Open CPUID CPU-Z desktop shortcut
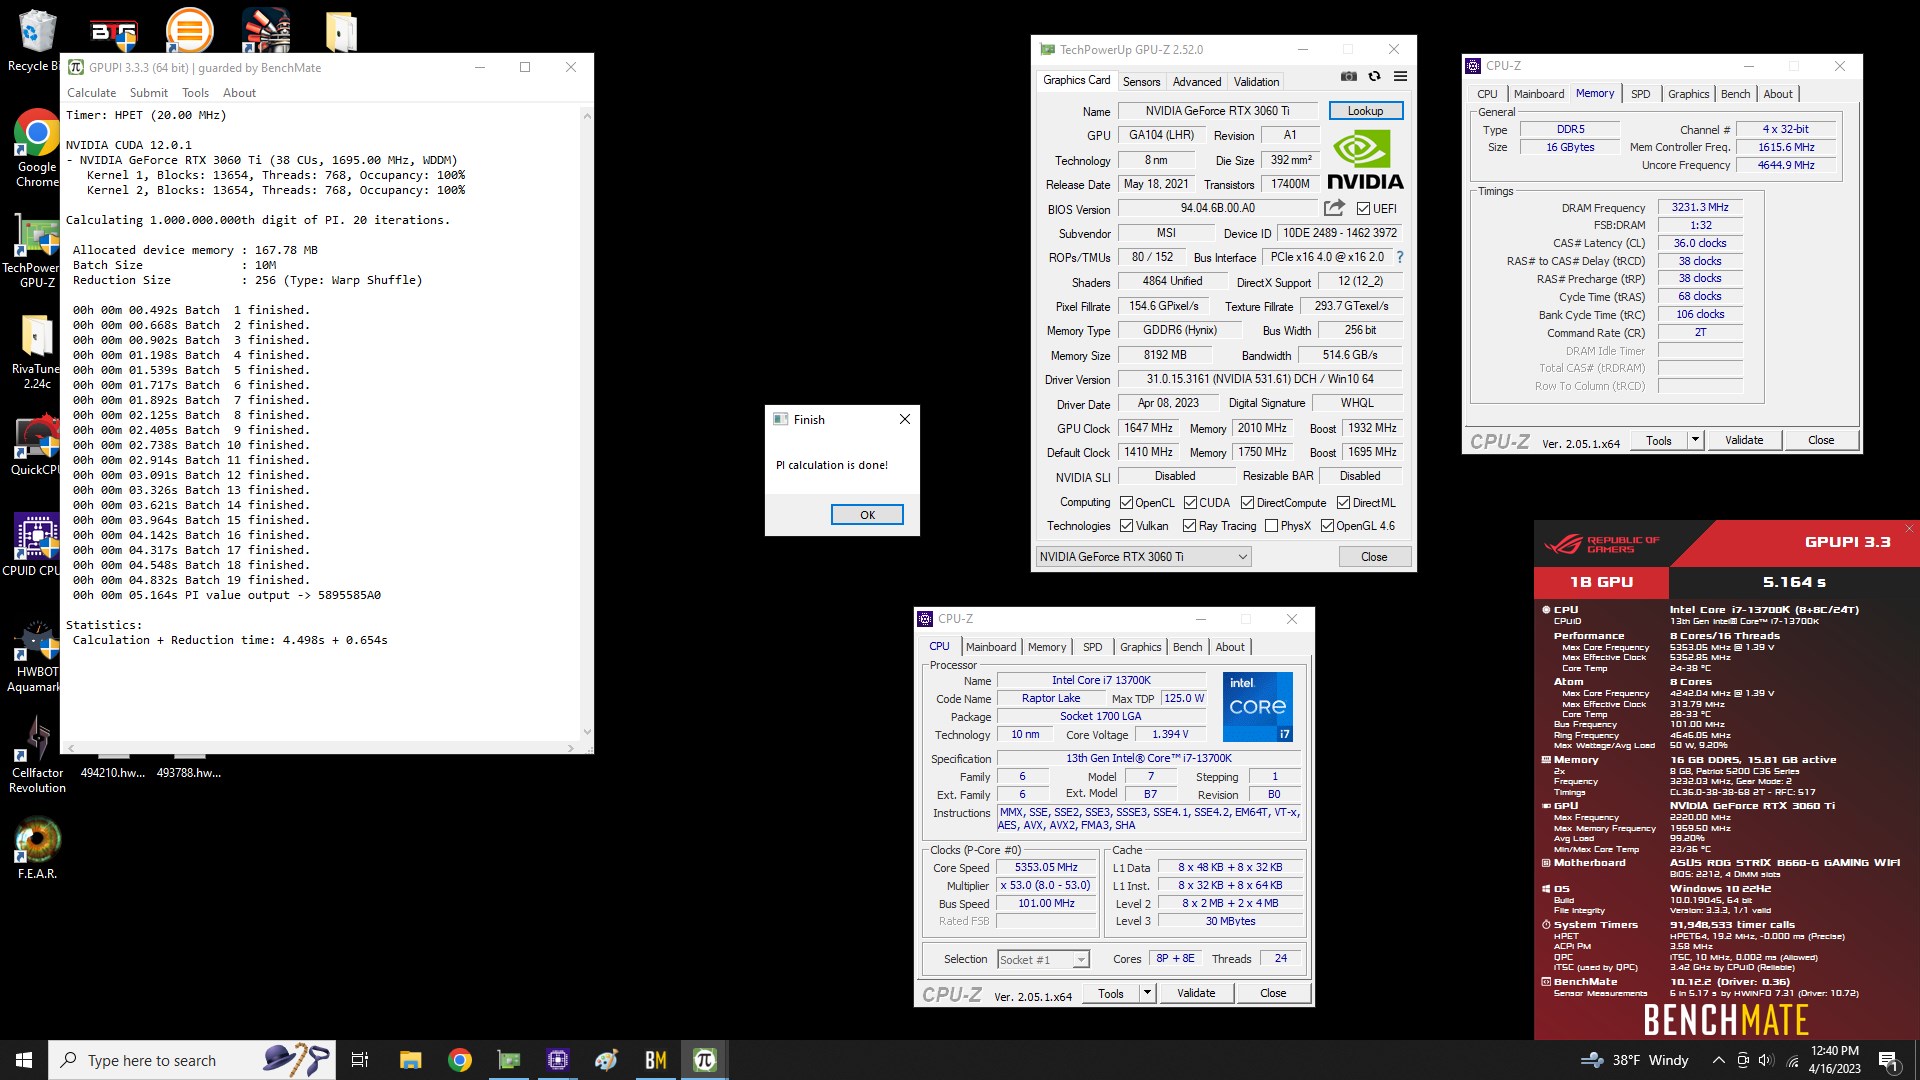The image size is (1920, 1080). [36, 545]
